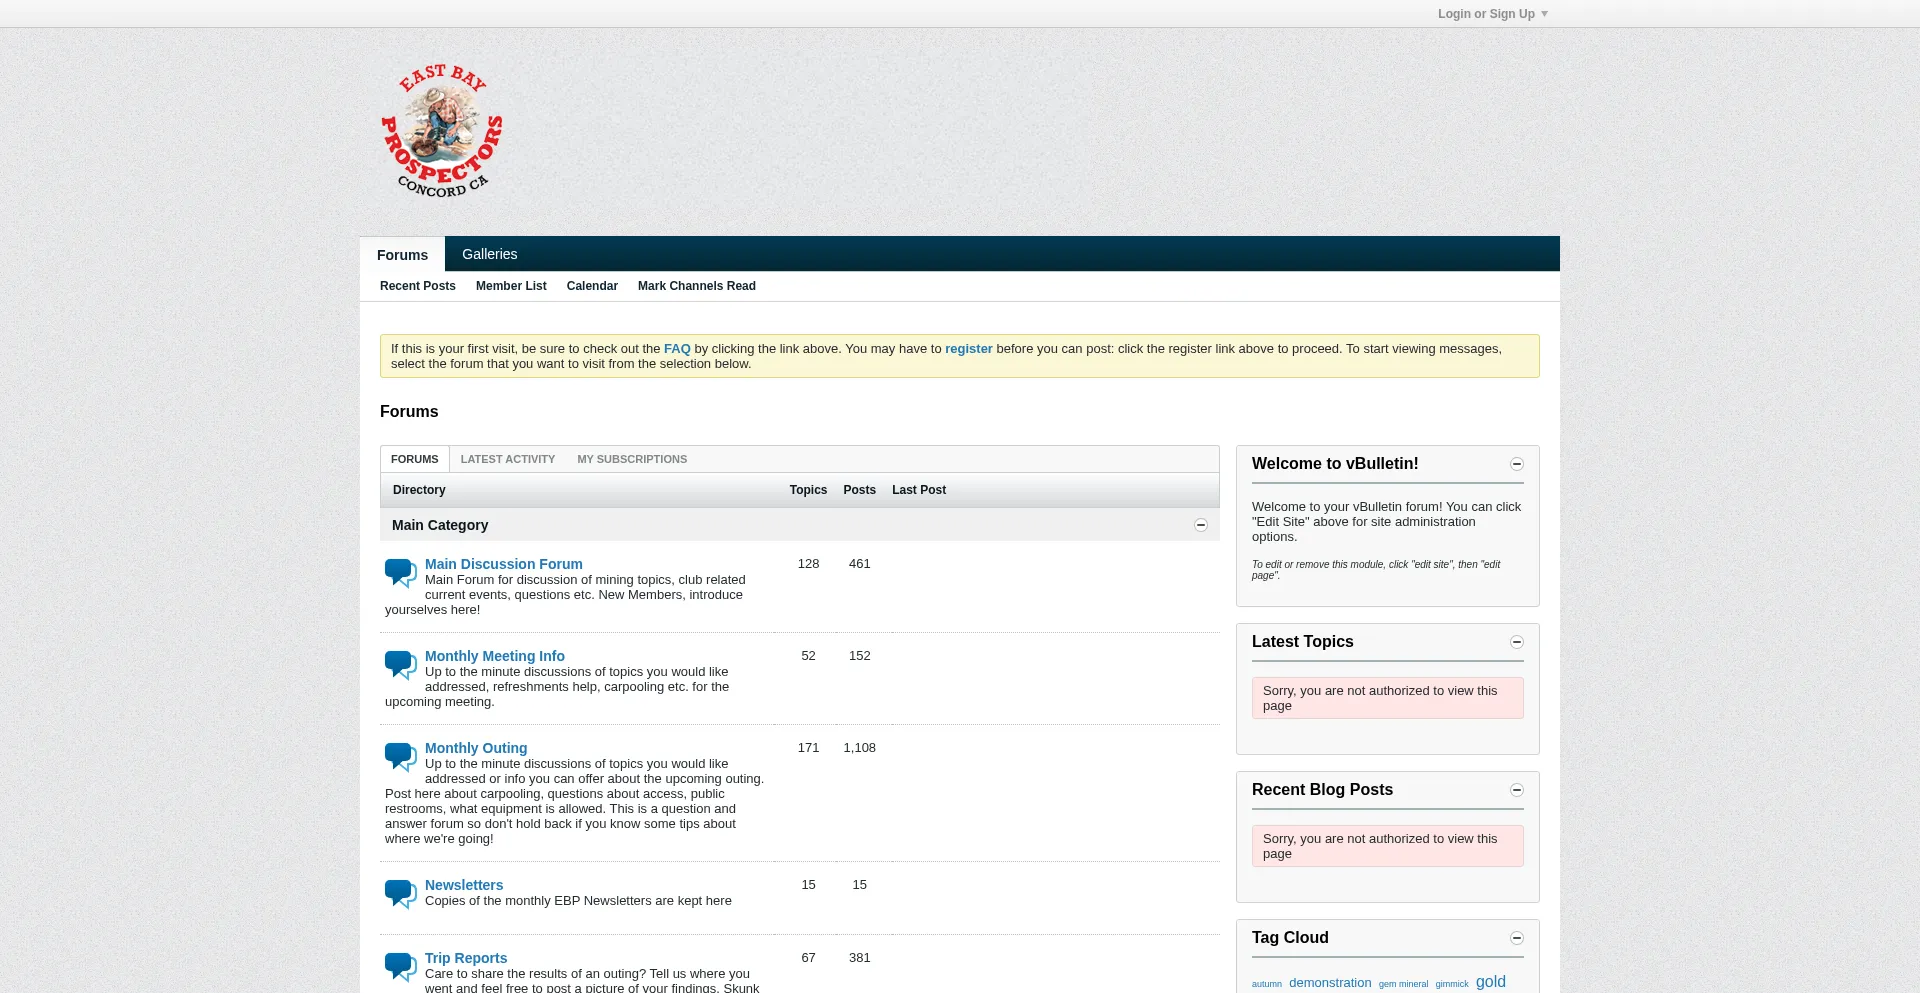The height and width of the screenshot is (993, 1920).
Task: Switch to the Galleries tab
Action: click(489, 253)
